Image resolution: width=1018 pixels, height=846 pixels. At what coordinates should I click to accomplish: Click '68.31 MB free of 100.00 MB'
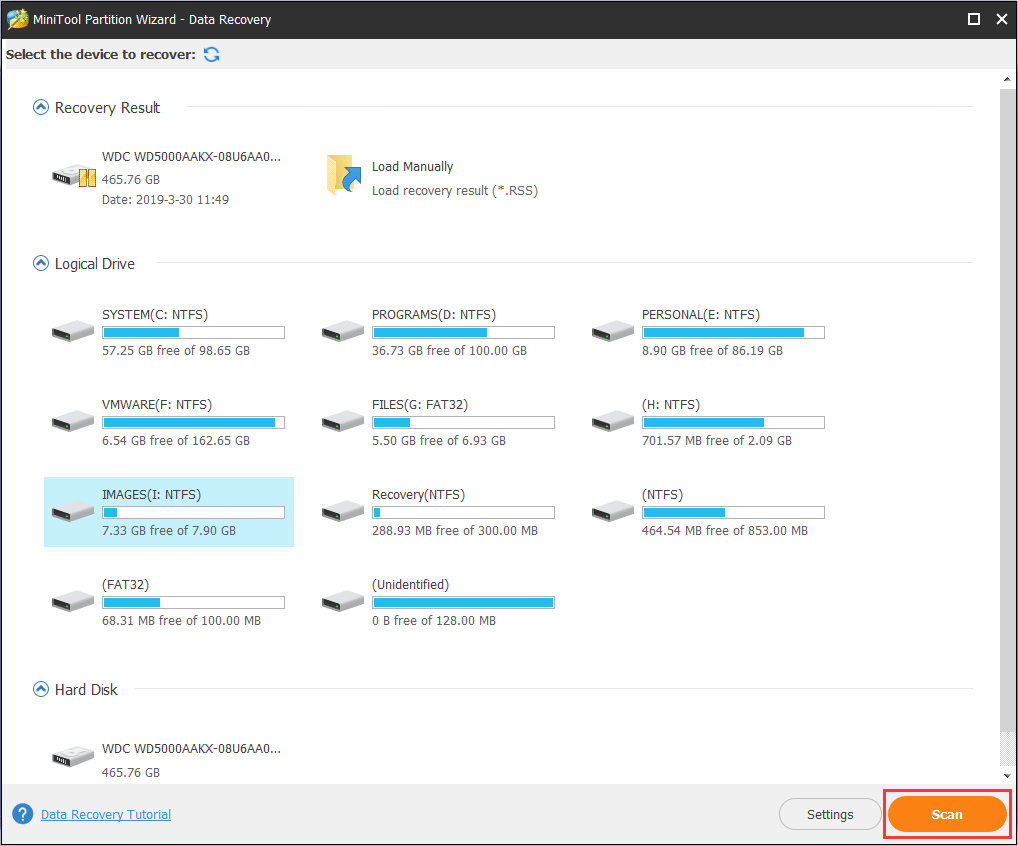pyautogui.click(x=181, y=621)
